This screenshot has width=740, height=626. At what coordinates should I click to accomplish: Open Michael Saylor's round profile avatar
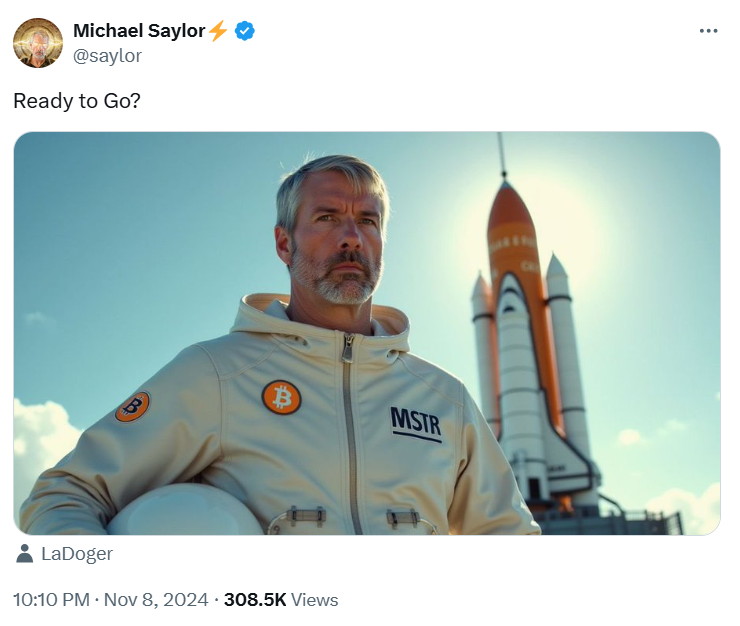coord(38,43)
